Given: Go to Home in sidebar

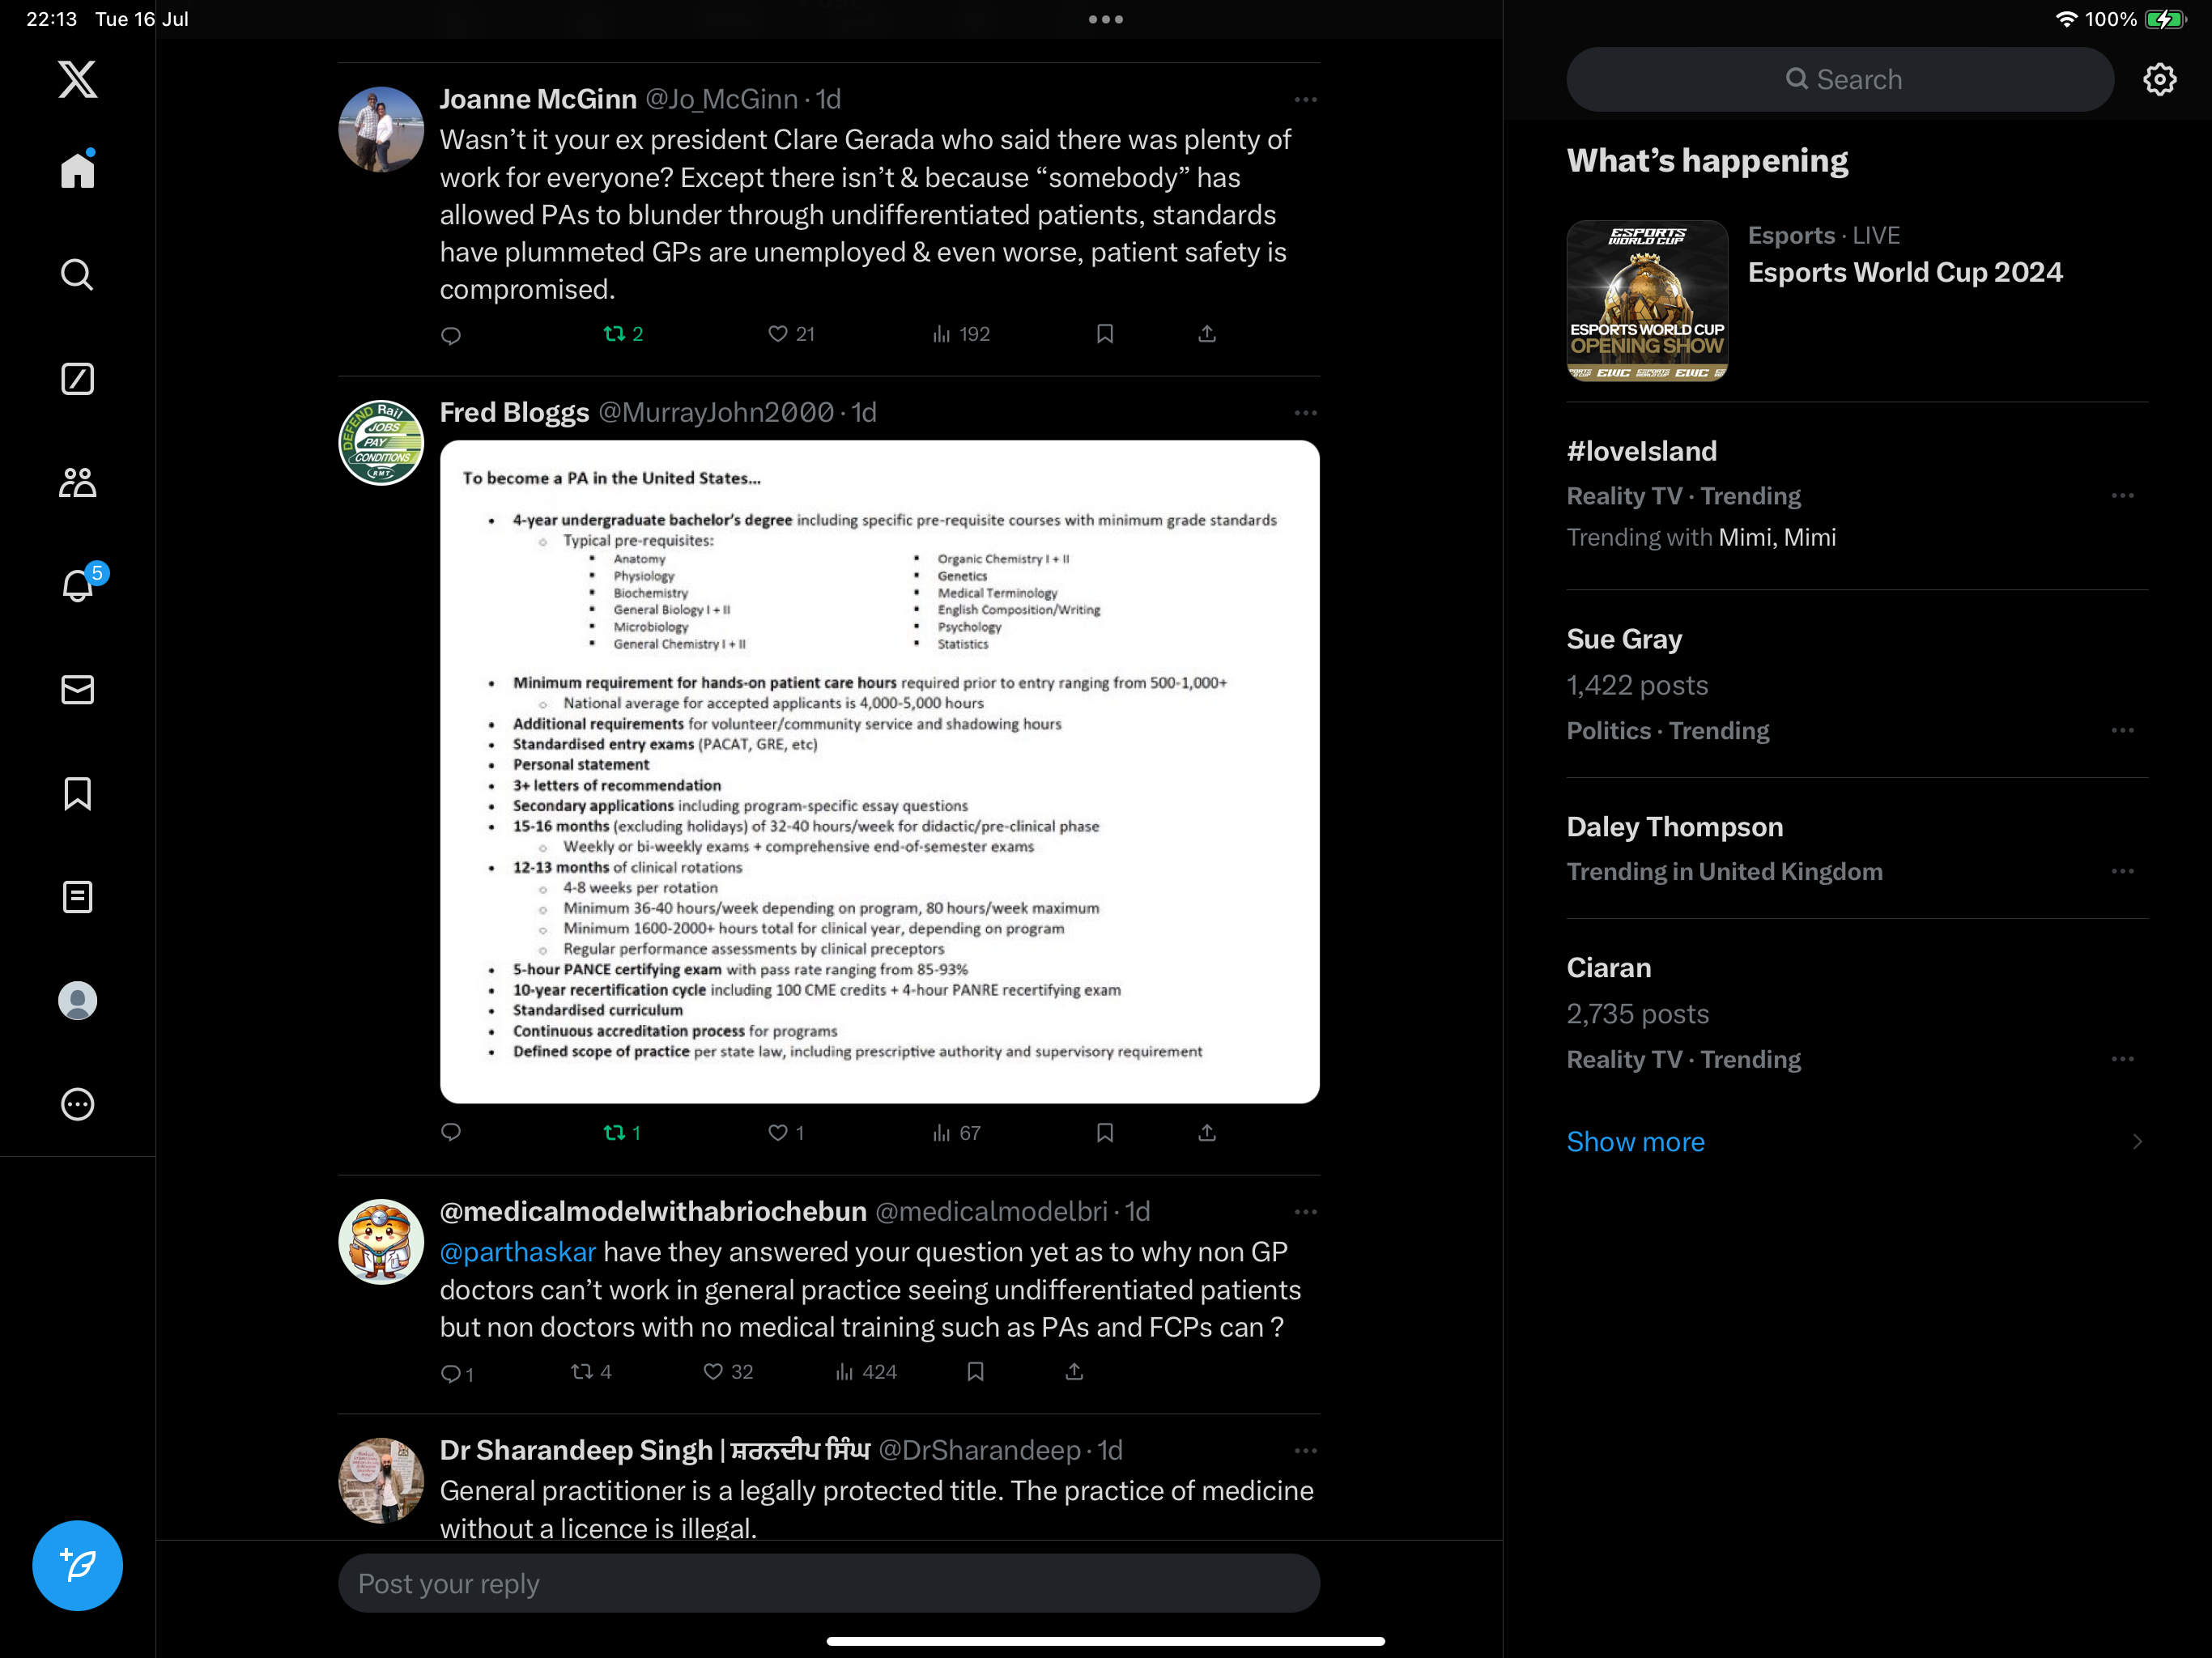Looking at the screenshot, I should click(x=77, y=171).
